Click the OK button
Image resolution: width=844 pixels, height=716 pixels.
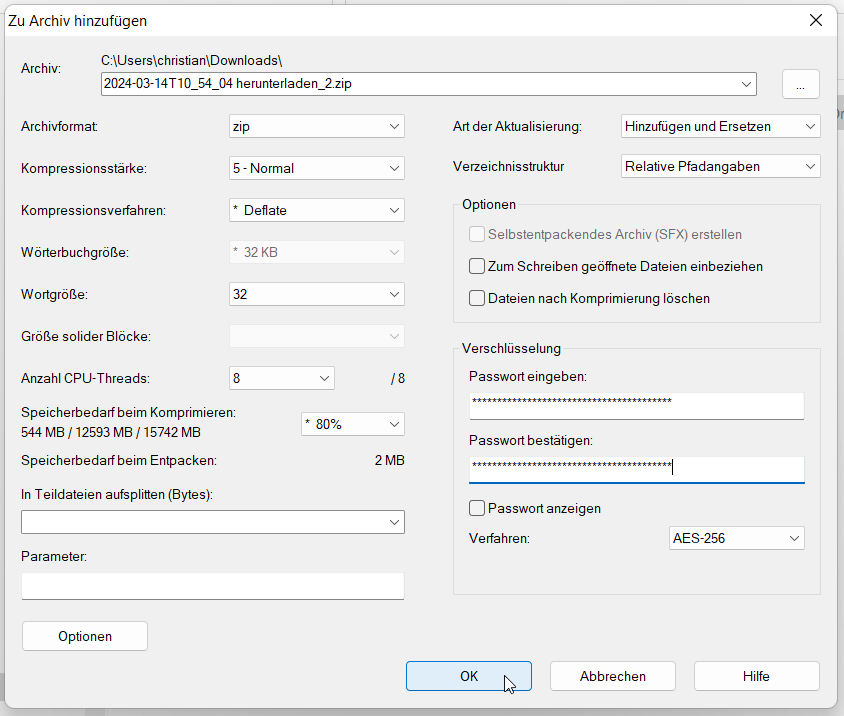(468, 676)
